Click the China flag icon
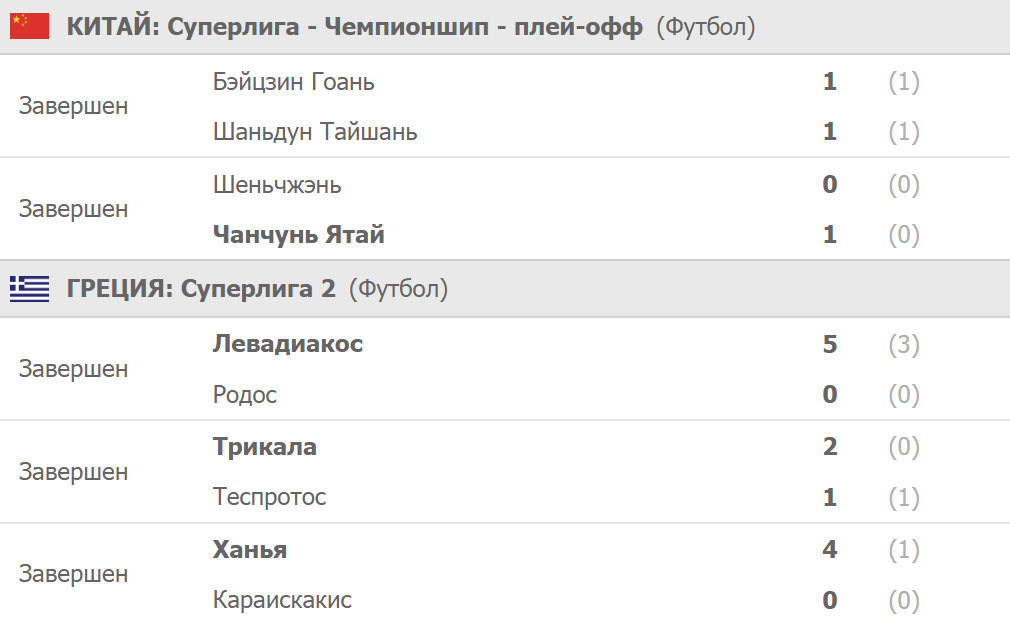This screenshot has width=1010, height=624. tap(29, 27)
